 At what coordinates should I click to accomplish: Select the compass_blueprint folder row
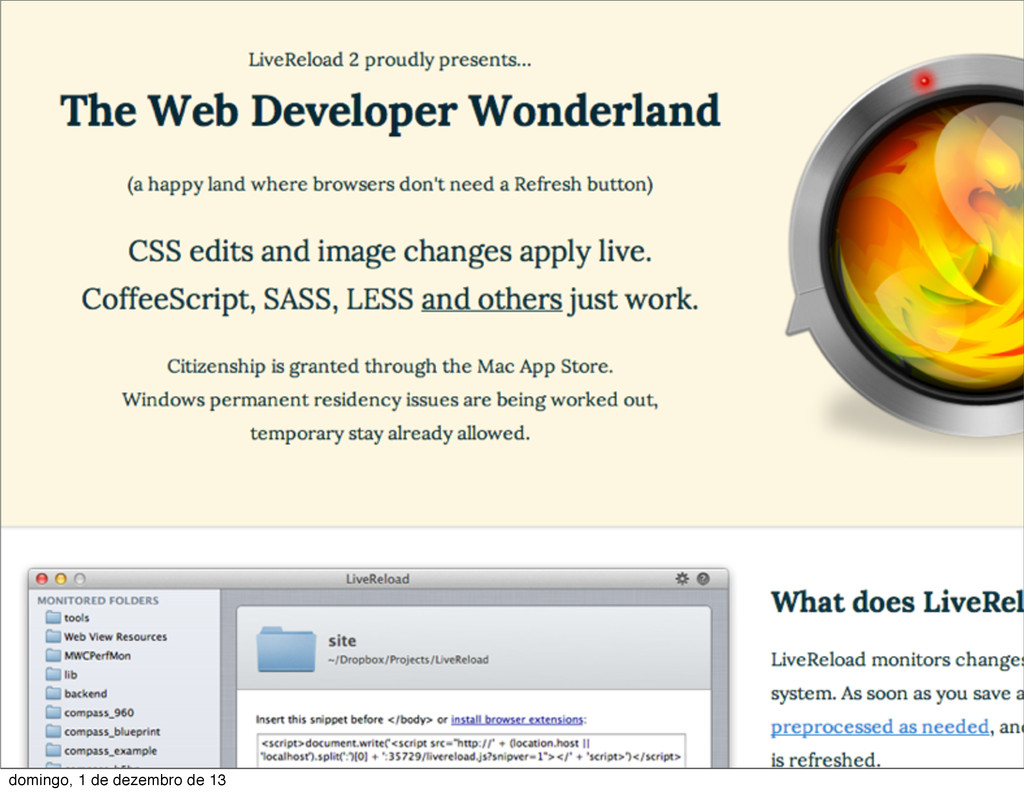[124, 731]
